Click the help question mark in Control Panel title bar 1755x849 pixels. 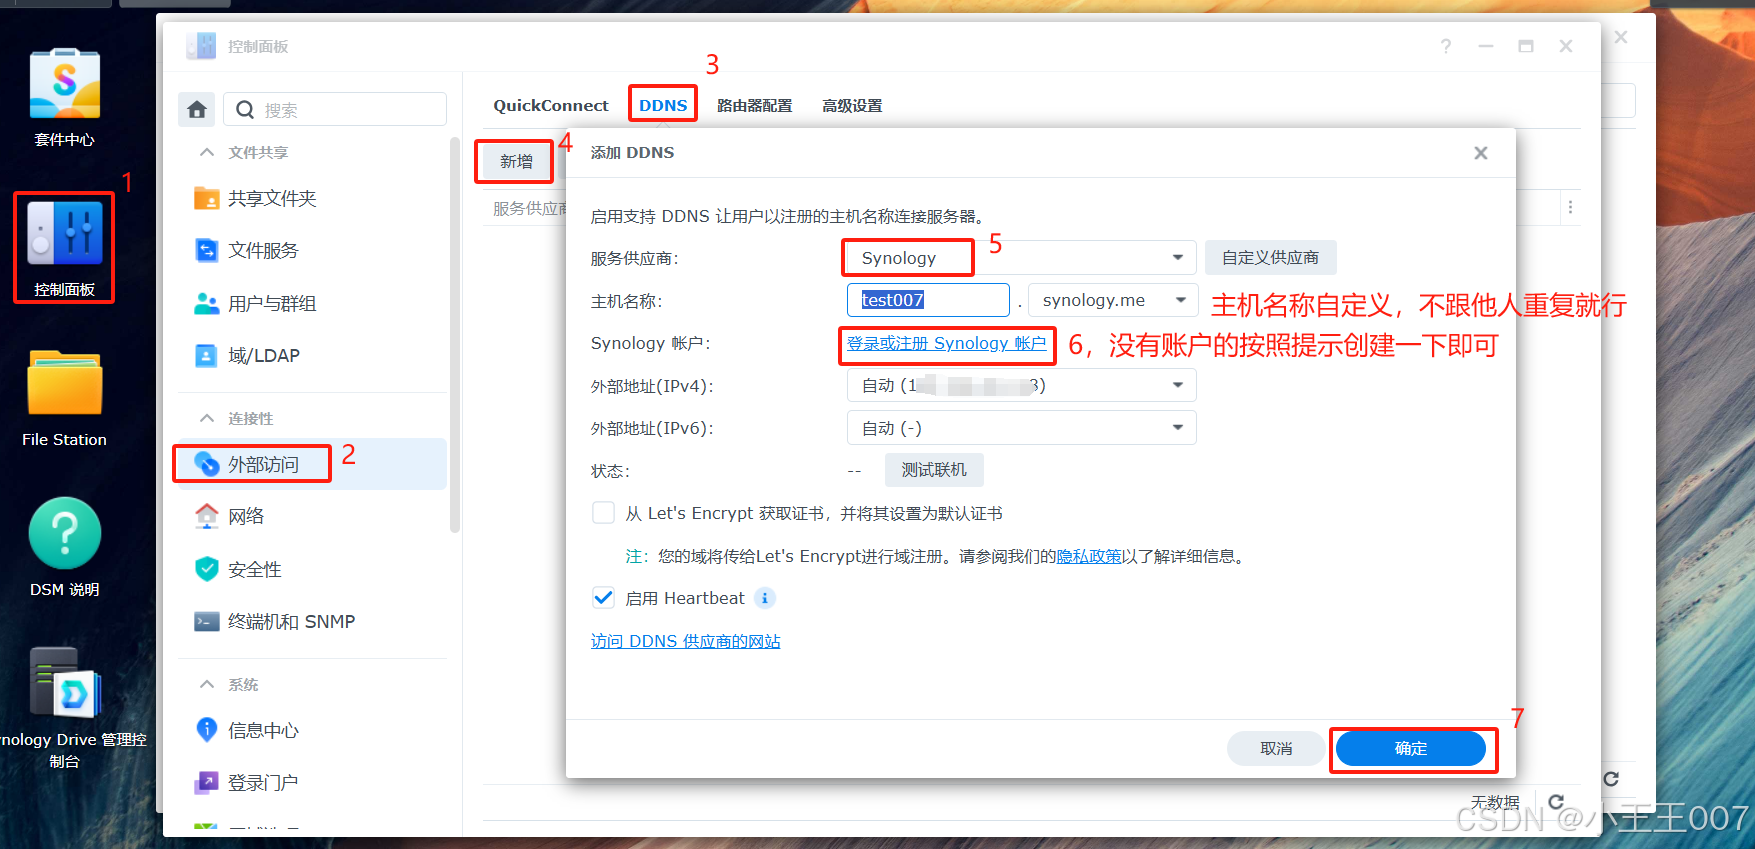(1446, 46)
